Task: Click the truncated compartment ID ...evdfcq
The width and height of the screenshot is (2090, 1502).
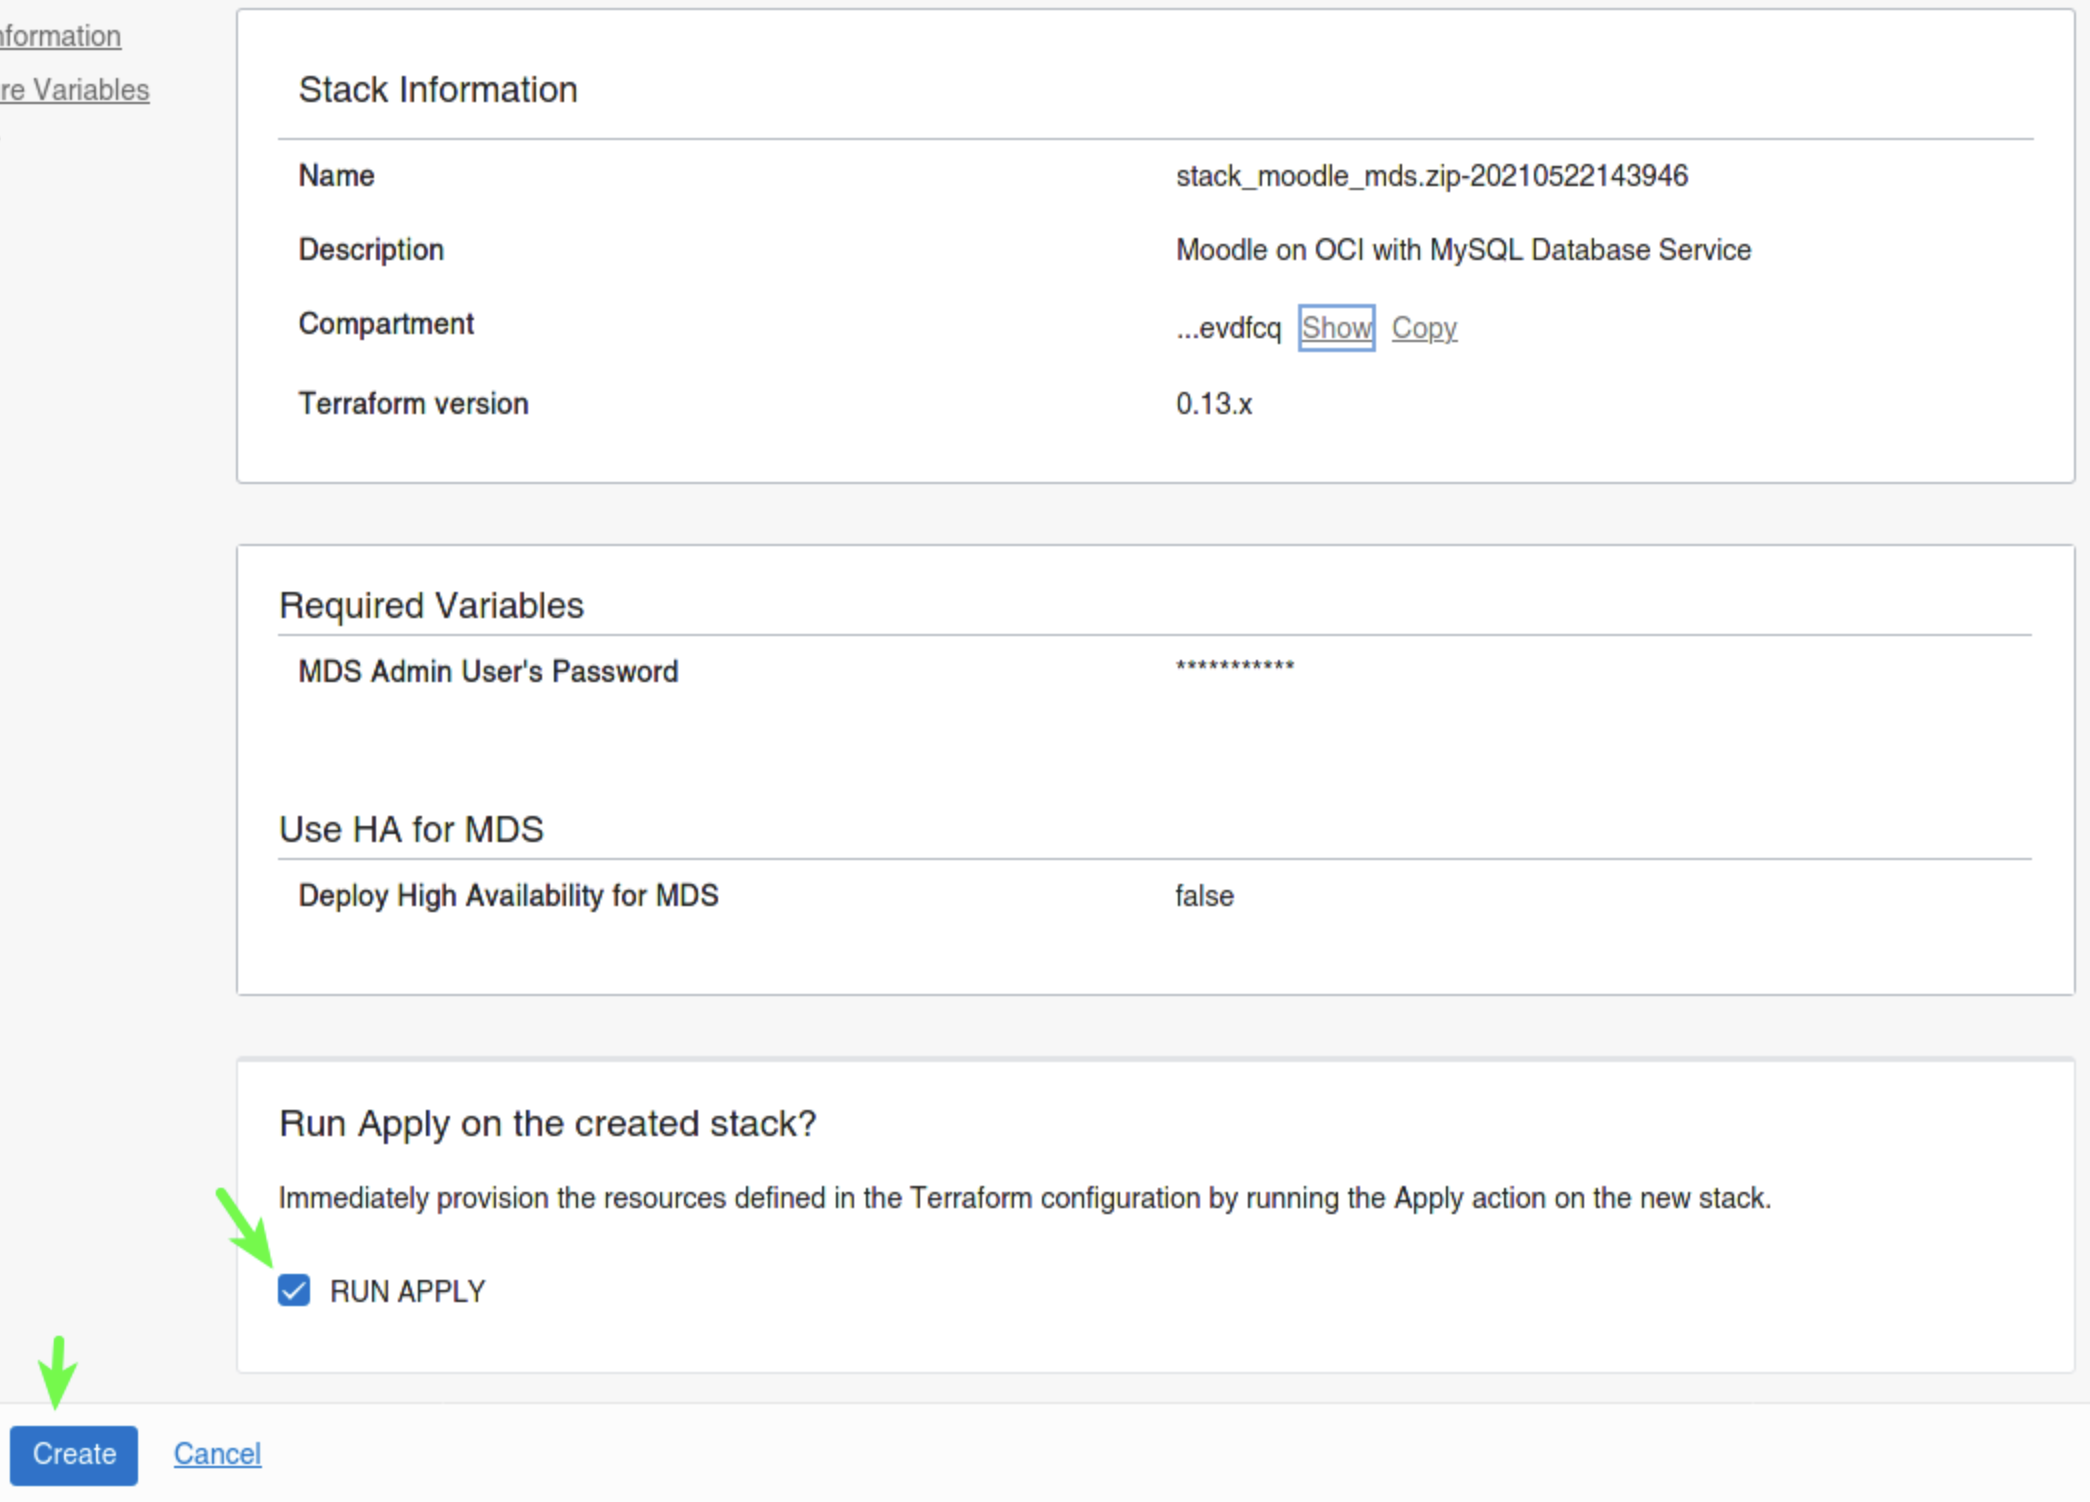Action: tap(1228, 328)
